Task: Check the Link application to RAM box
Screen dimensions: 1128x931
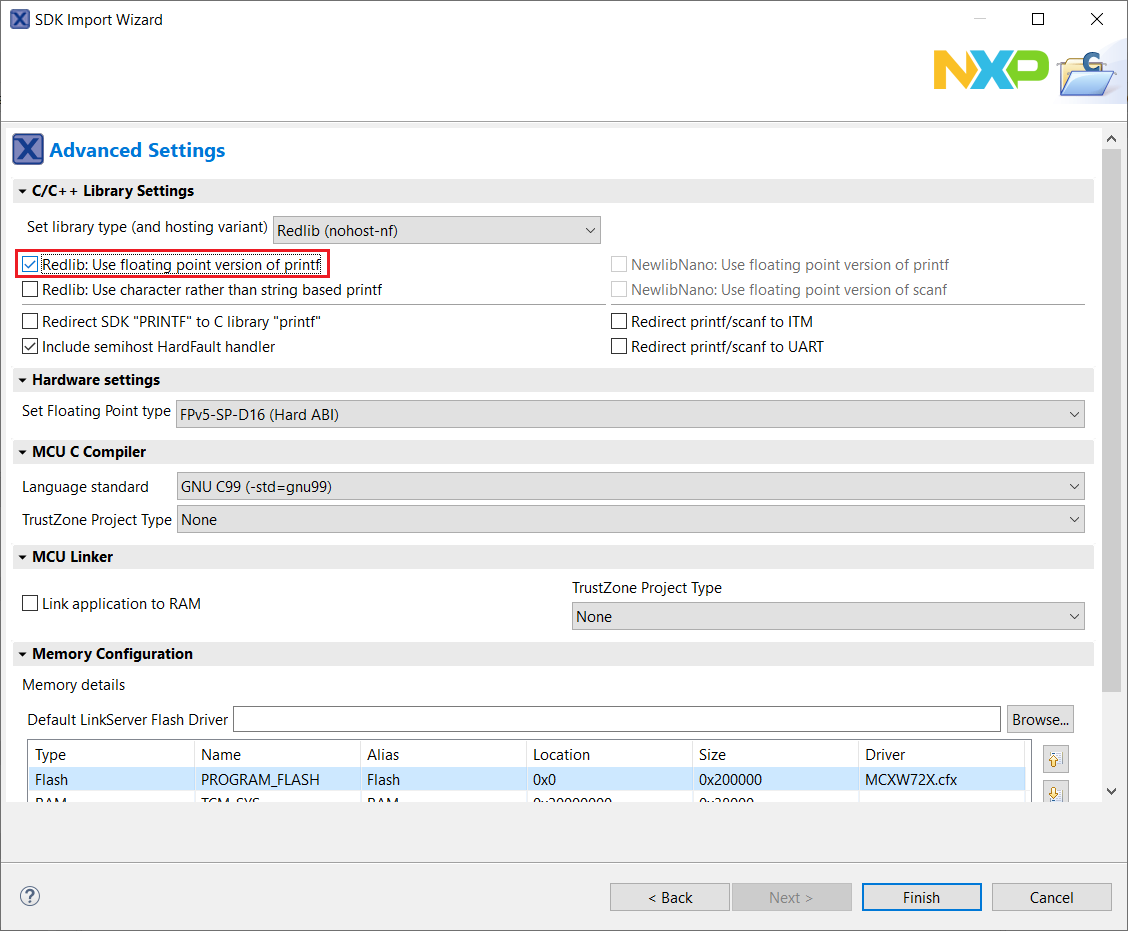Action: [x=31, y=604]
